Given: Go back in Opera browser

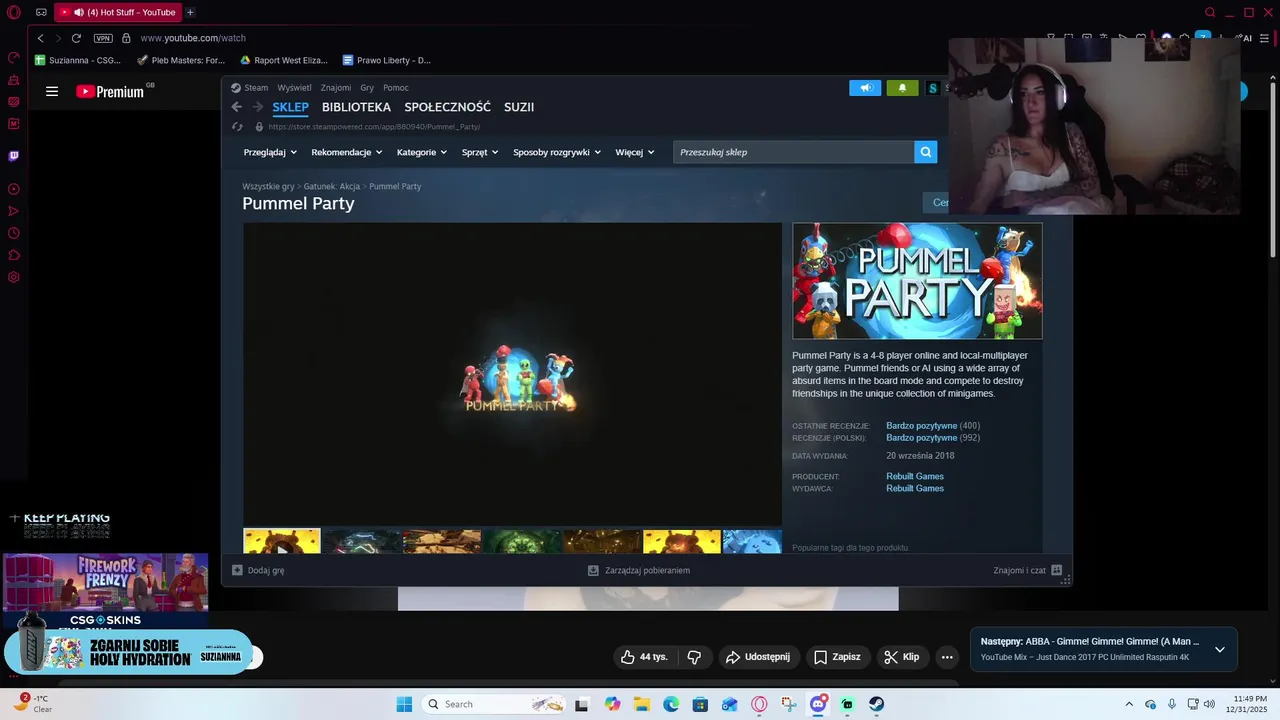Looking at the screenshot, I should point(40,38).
